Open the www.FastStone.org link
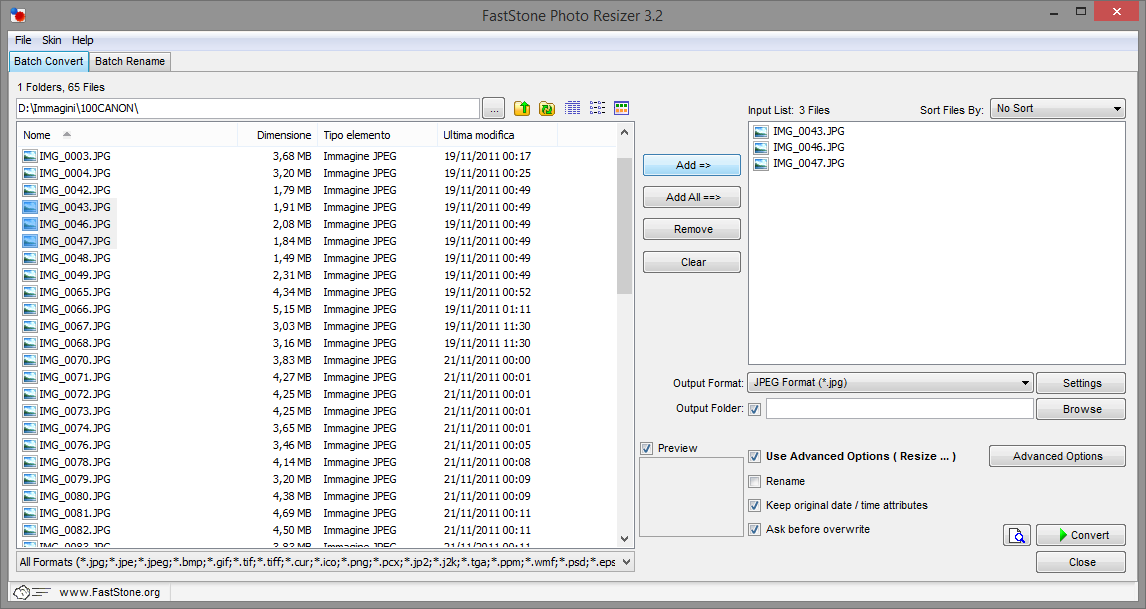The image size is (1146, 609). tap(110, 592)
